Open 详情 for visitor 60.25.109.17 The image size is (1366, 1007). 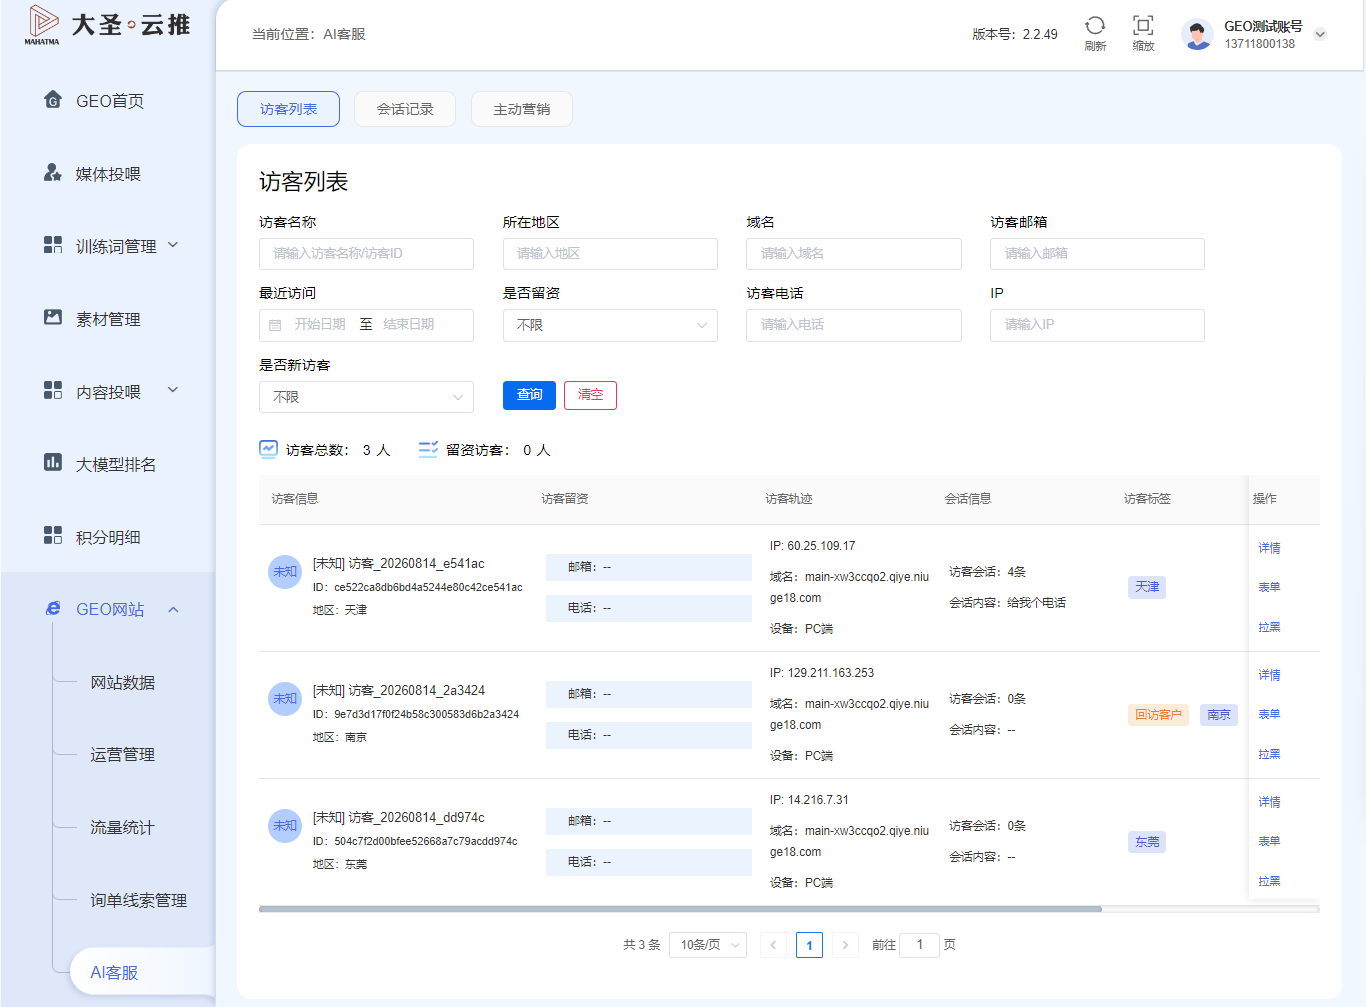tap(1269, 548)
